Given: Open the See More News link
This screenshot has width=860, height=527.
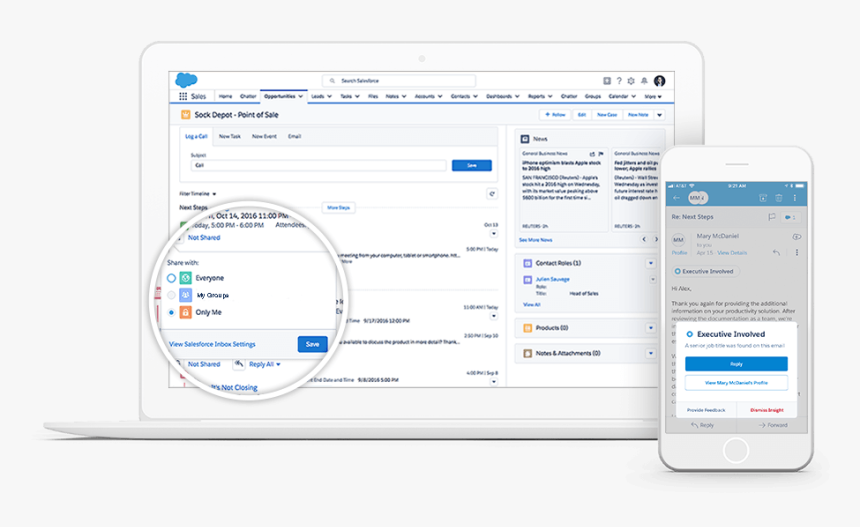Looking at the screenshot, I should pyautogui.click(x=536, y=240).
